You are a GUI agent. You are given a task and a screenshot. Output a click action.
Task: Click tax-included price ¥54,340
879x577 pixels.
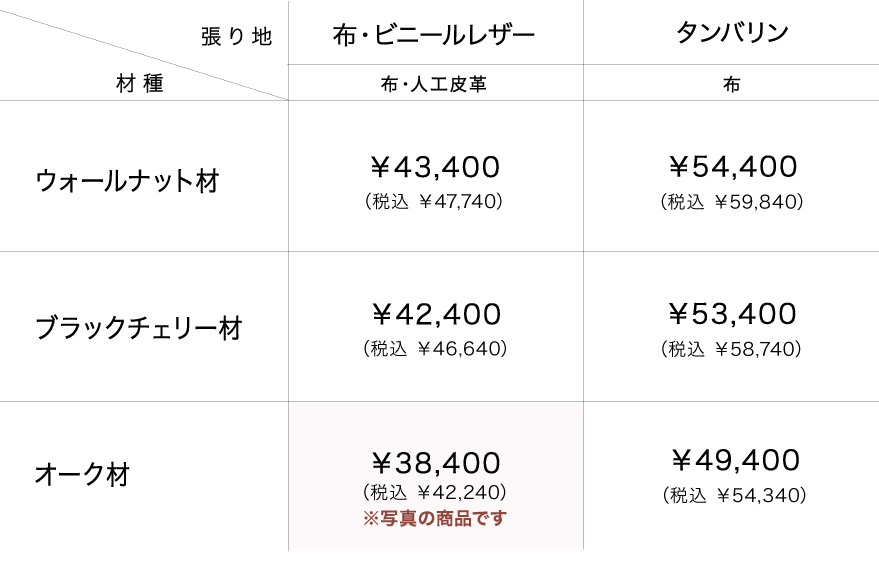[734, 495]
